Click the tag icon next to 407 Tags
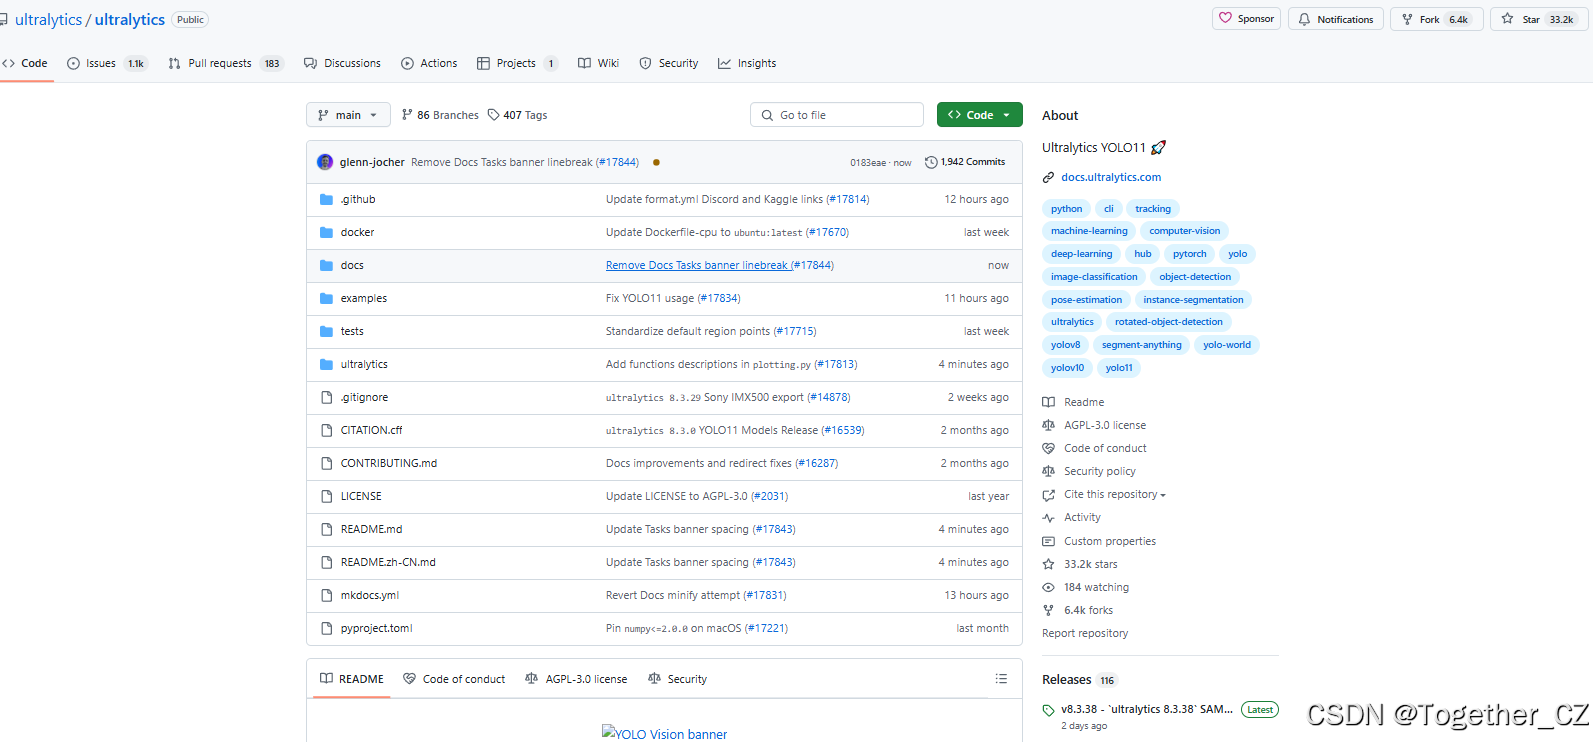This screenshot has width=1593, height=742. click(494, 115)
